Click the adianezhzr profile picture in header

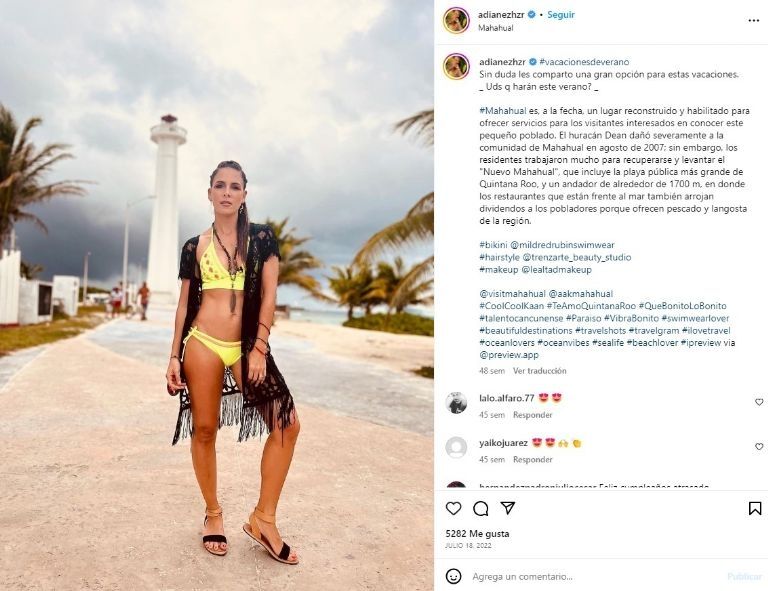pyautogui.click(x=456, y=21)
